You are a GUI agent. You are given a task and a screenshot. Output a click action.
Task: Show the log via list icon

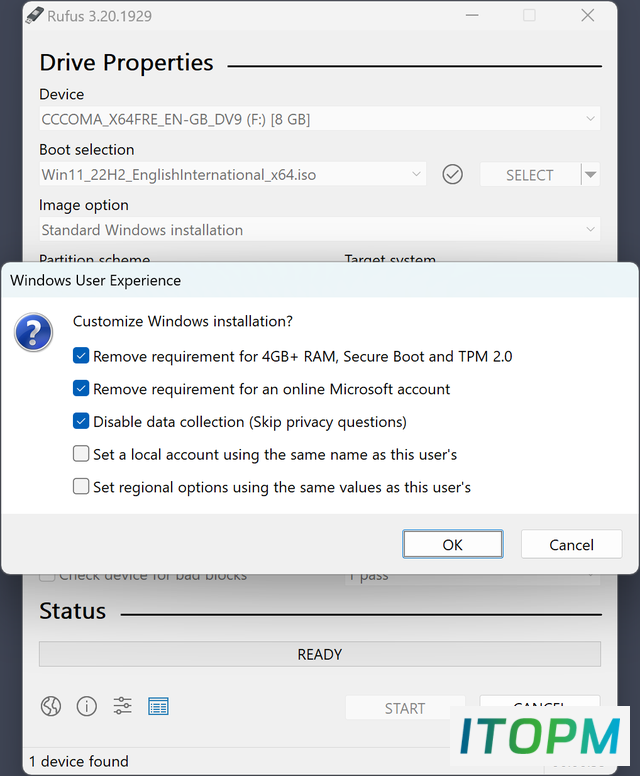(158, 706)
